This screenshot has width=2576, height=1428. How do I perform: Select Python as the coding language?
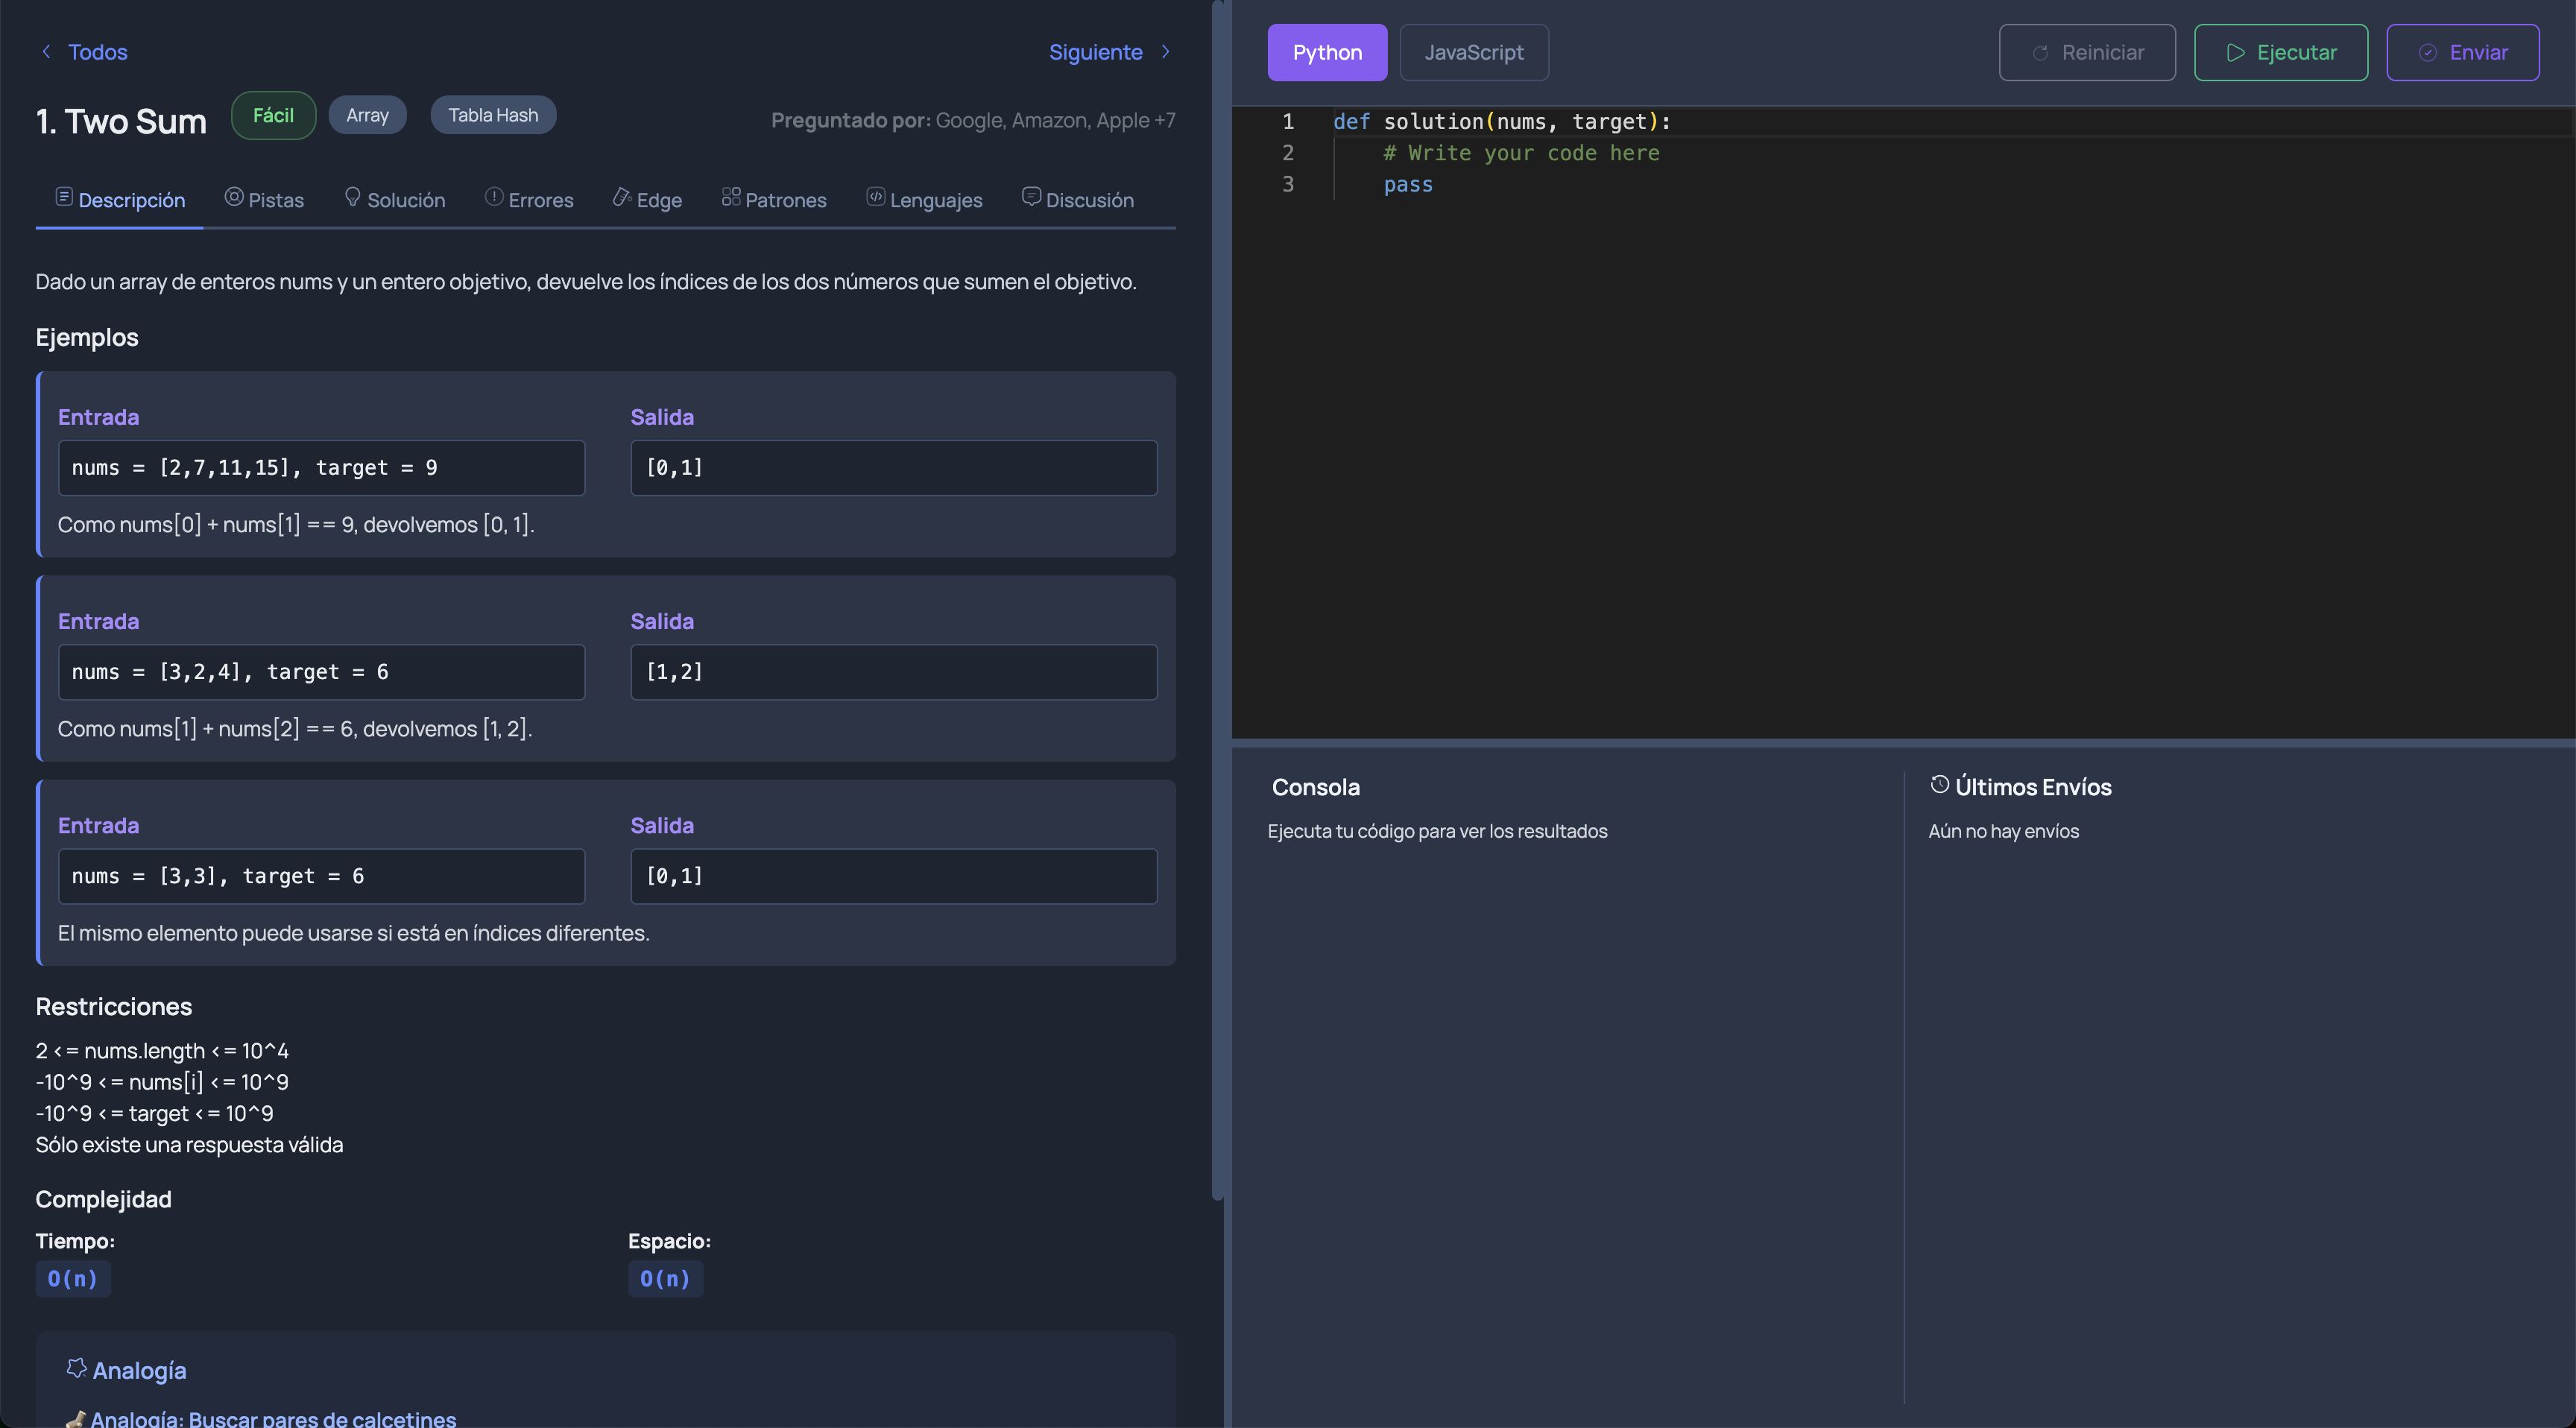1327,52
